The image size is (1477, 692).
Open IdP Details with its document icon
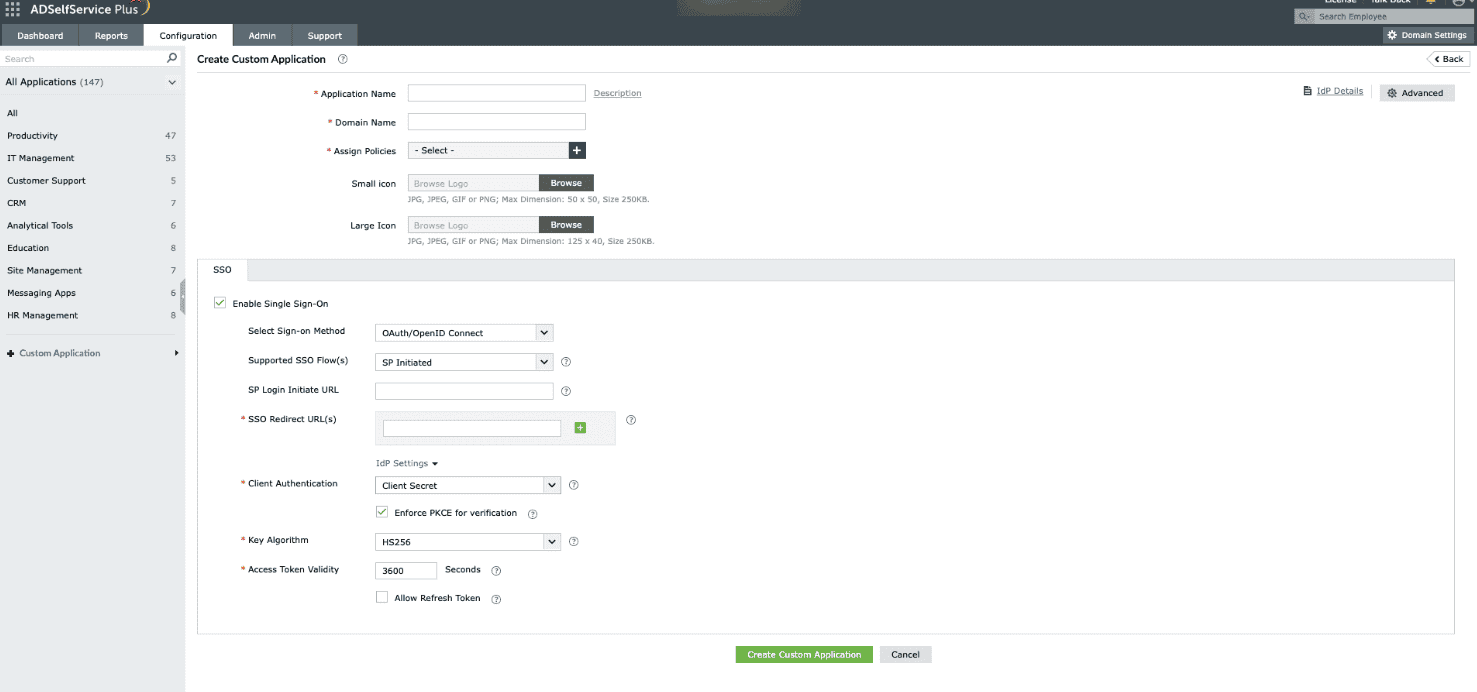(1306, 90)
